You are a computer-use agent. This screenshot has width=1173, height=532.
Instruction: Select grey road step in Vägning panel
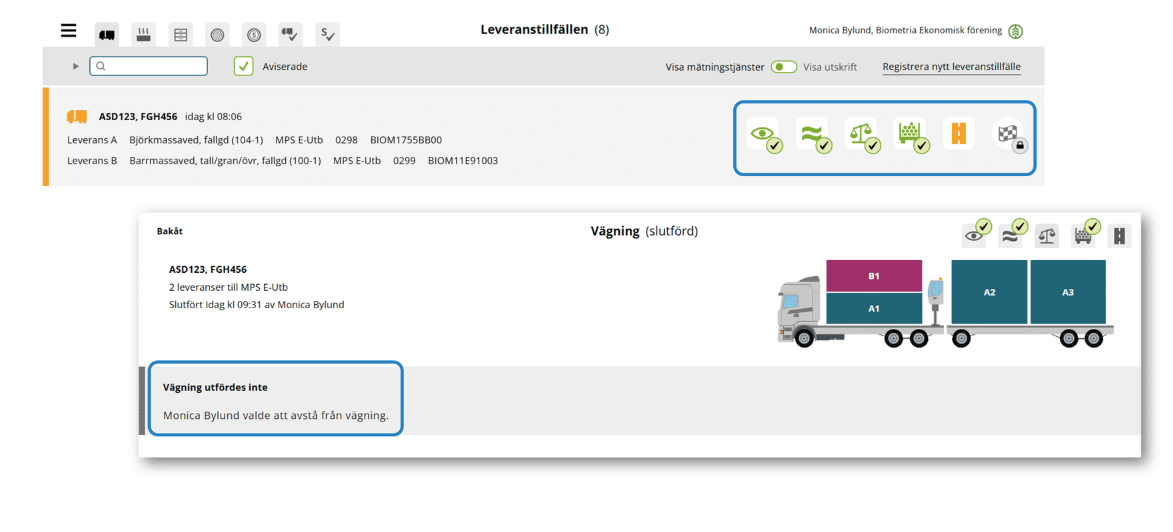click(1119, 236)
